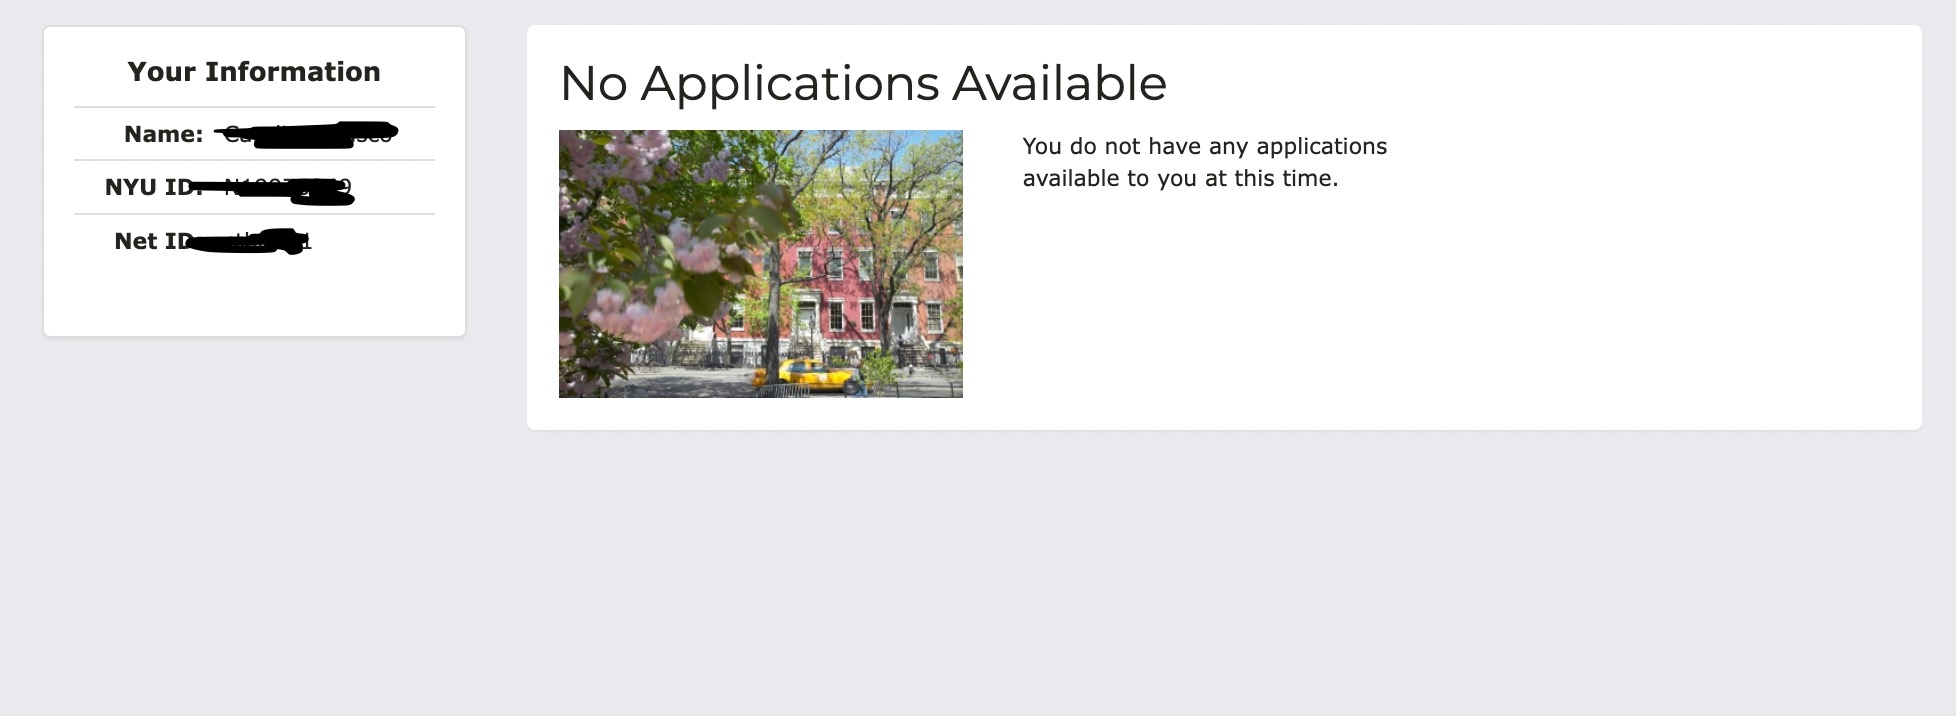Click the "Name:" field label
The width and height of the screenshot is (1956, 716).
(163, 134)
